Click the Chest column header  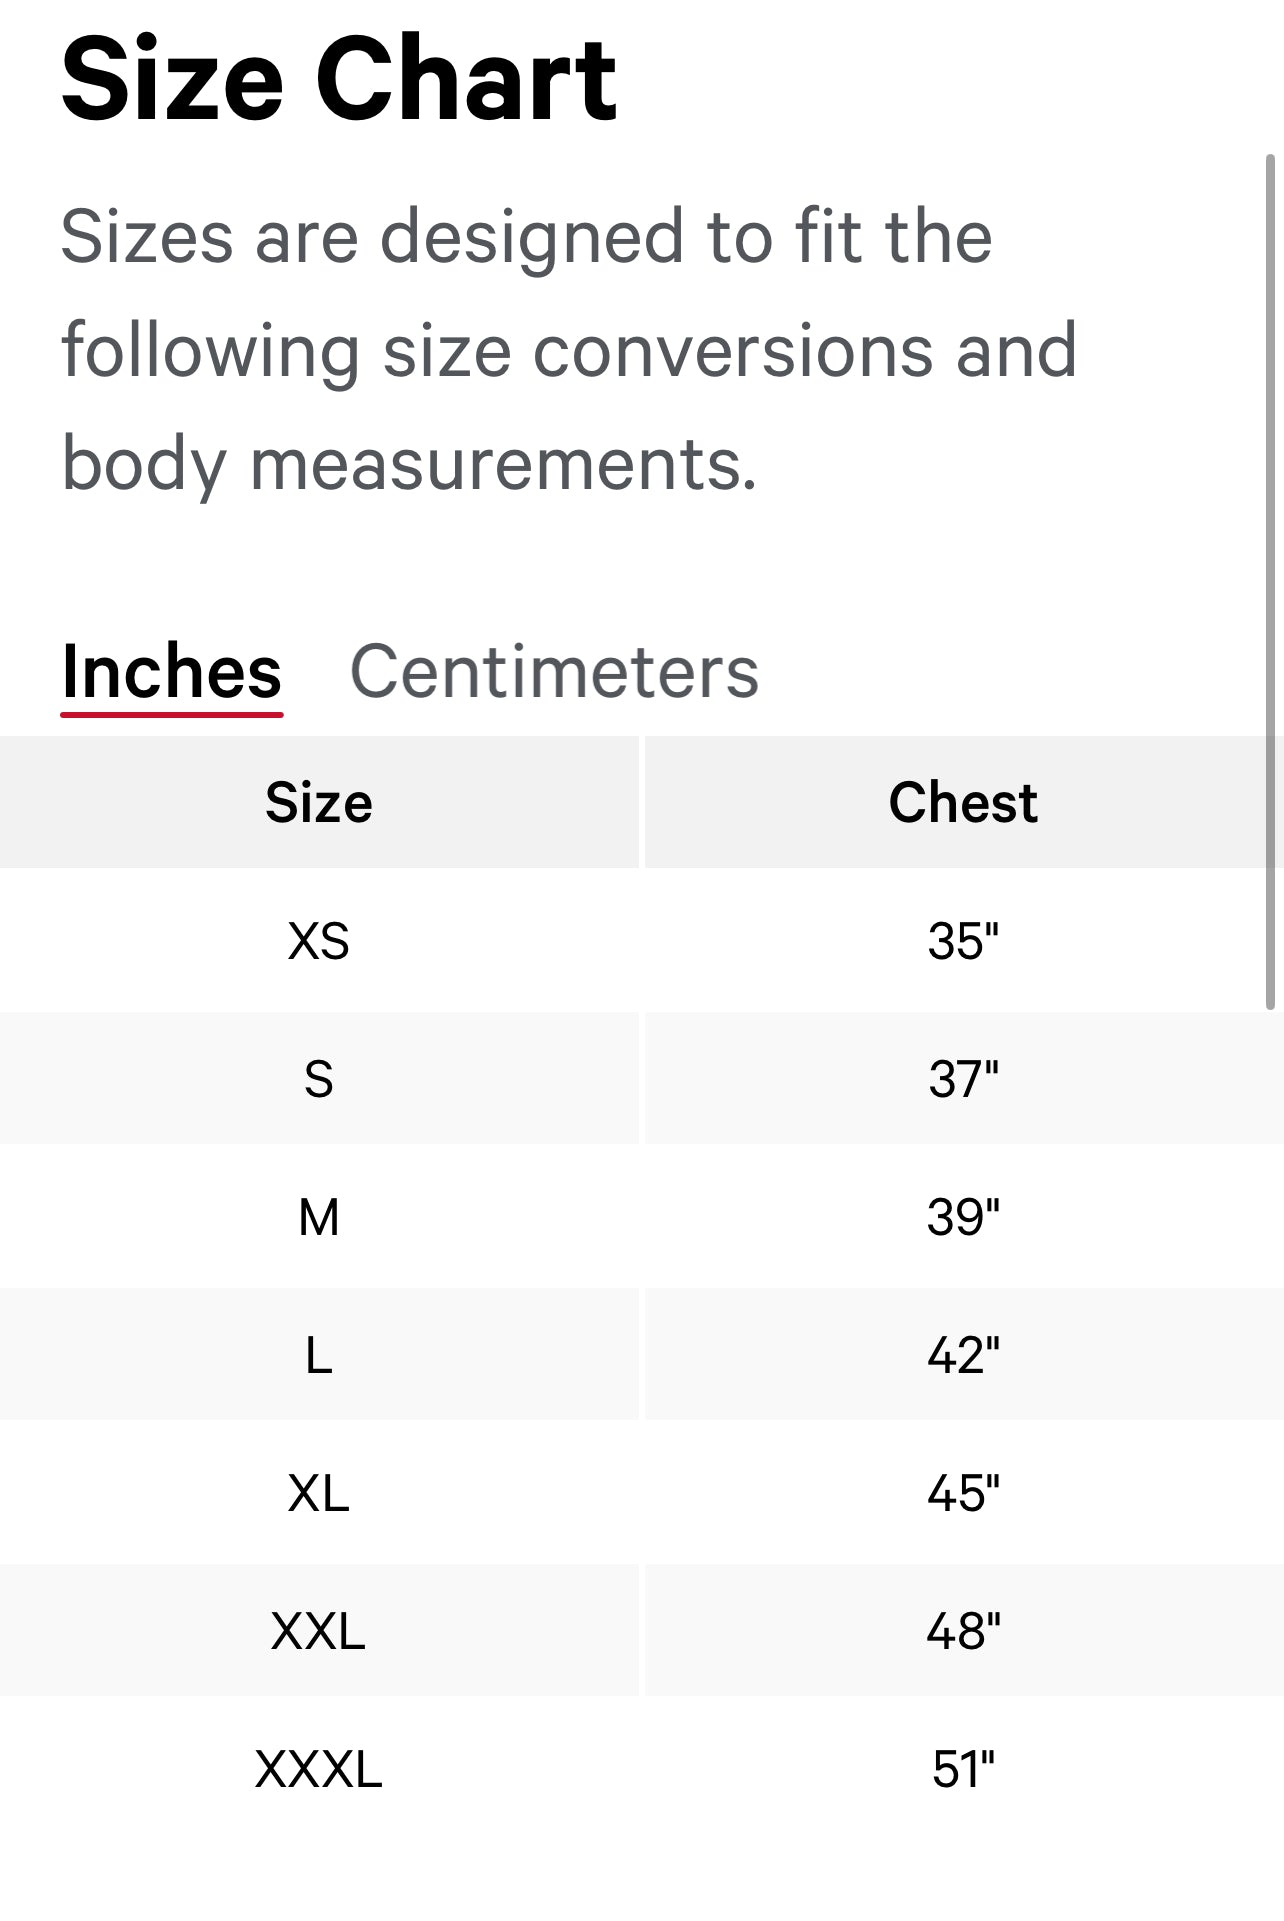(963, 802)
